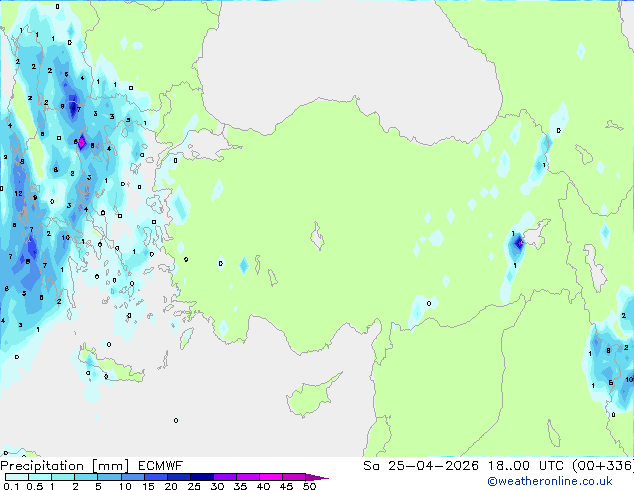Pick the 2–5 mm legend swatch
Viewport: 634px width, 490px height.
86,477
